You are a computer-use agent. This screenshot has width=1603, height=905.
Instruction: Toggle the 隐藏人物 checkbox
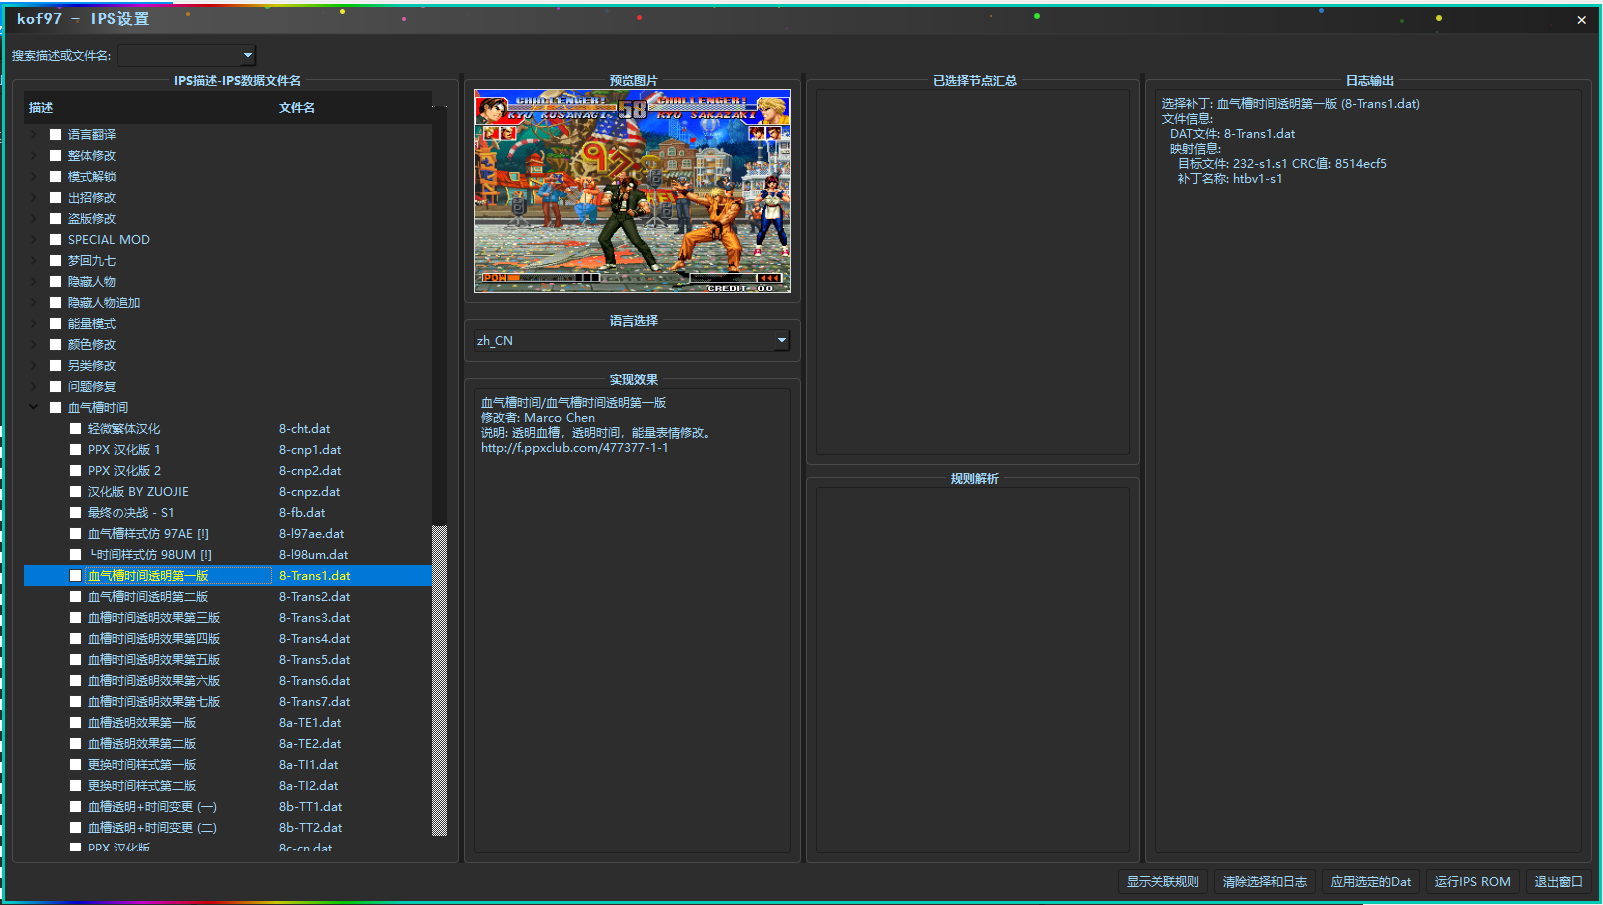pyautogui.click(x=56, y=281)
